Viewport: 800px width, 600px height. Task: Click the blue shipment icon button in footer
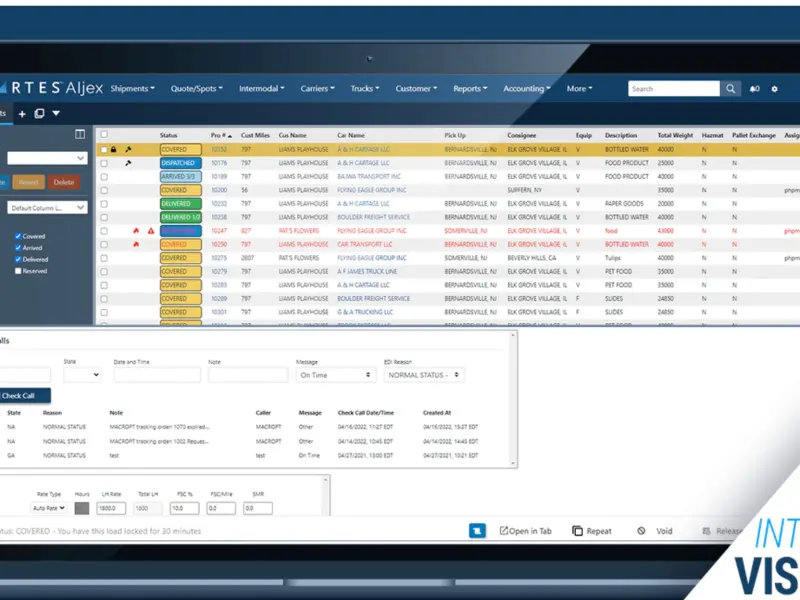coord(477,531)
